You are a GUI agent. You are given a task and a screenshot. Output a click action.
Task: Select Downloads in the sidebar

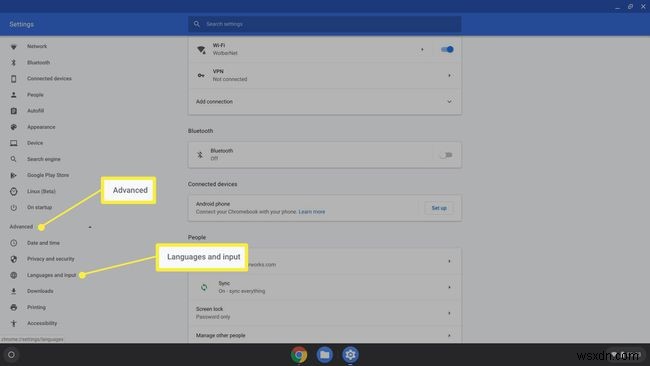(40, 291)
